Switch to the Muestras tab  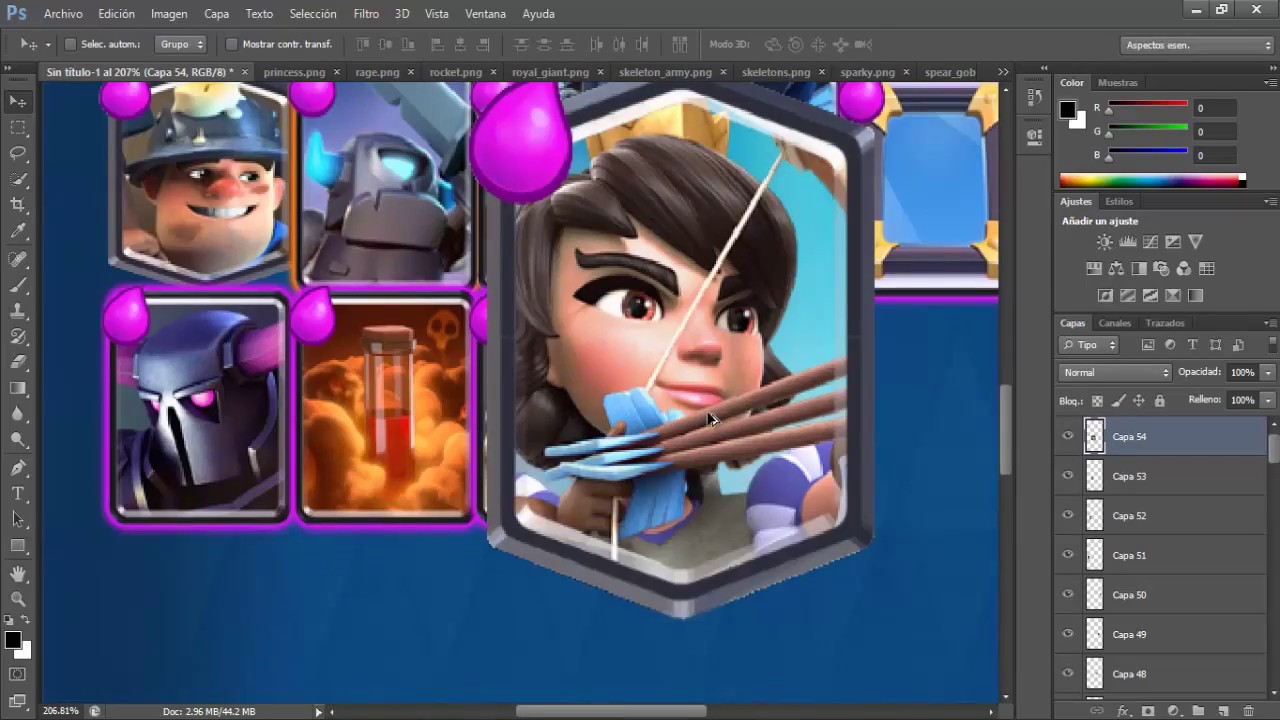[x=1117, y=83]
